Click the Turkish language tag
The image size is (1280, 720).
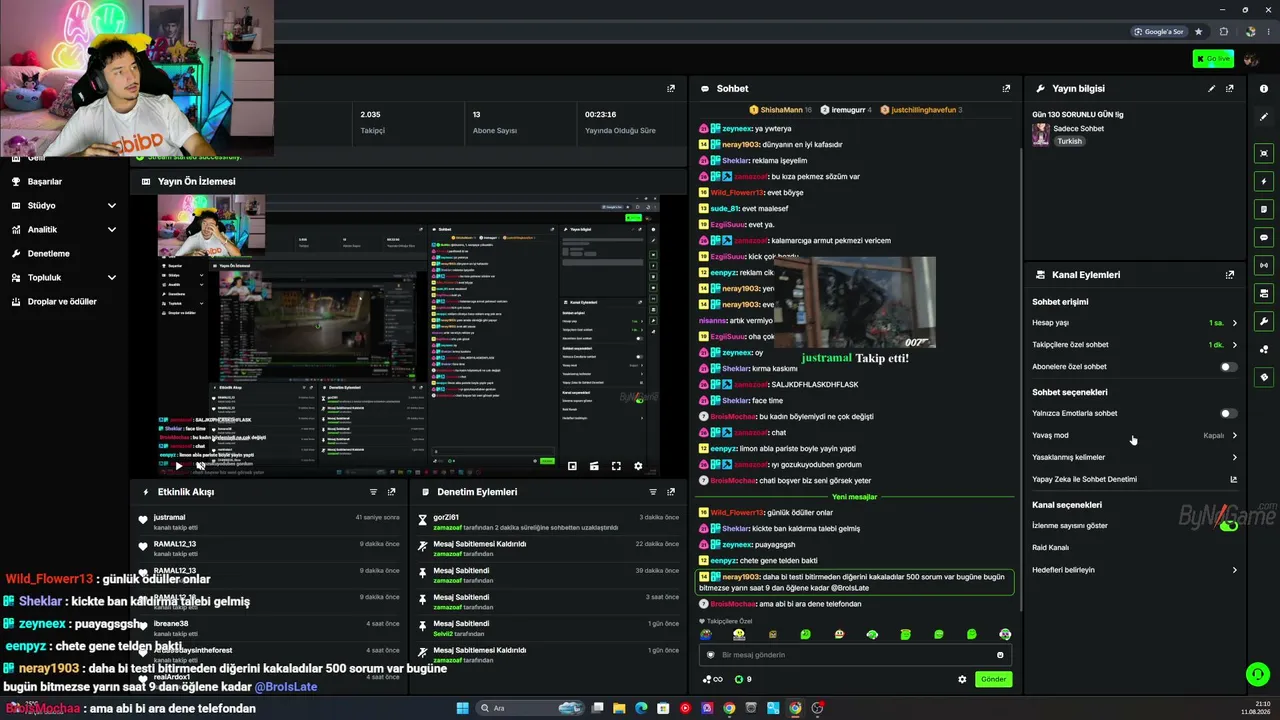point(1069,142)
